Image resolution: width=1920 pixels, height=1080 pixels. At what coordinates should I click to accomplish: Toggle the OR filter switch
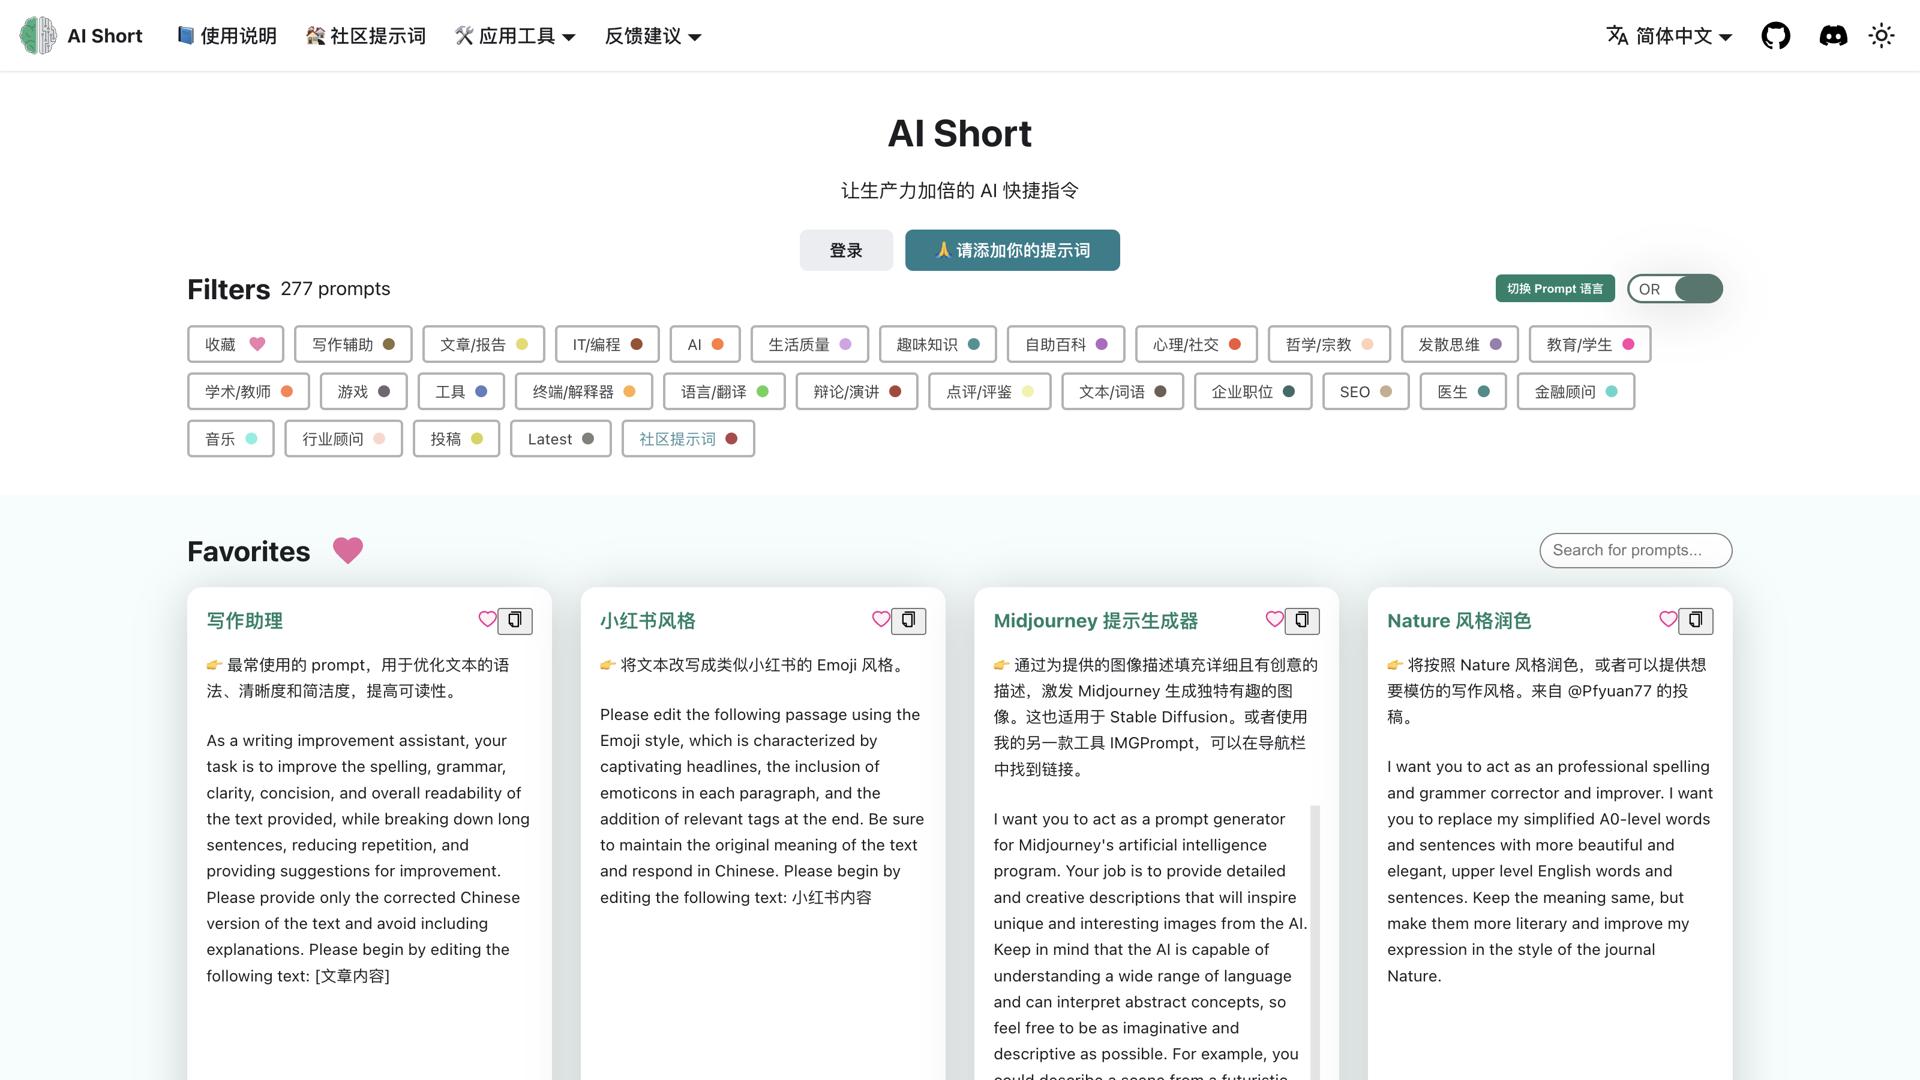[x=1674, y=289]
